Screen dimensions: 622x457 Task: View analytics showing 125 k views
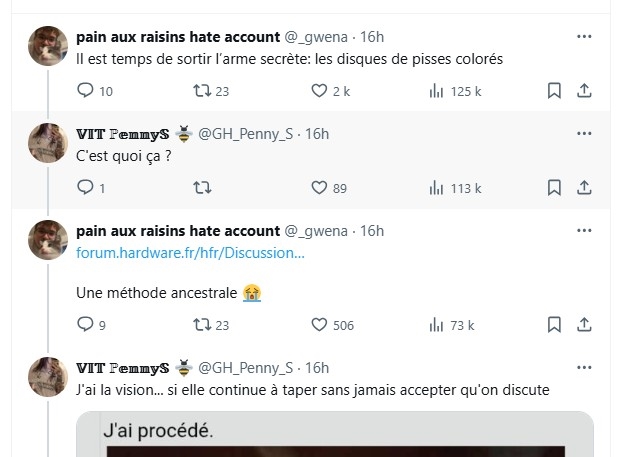point(436,91)
